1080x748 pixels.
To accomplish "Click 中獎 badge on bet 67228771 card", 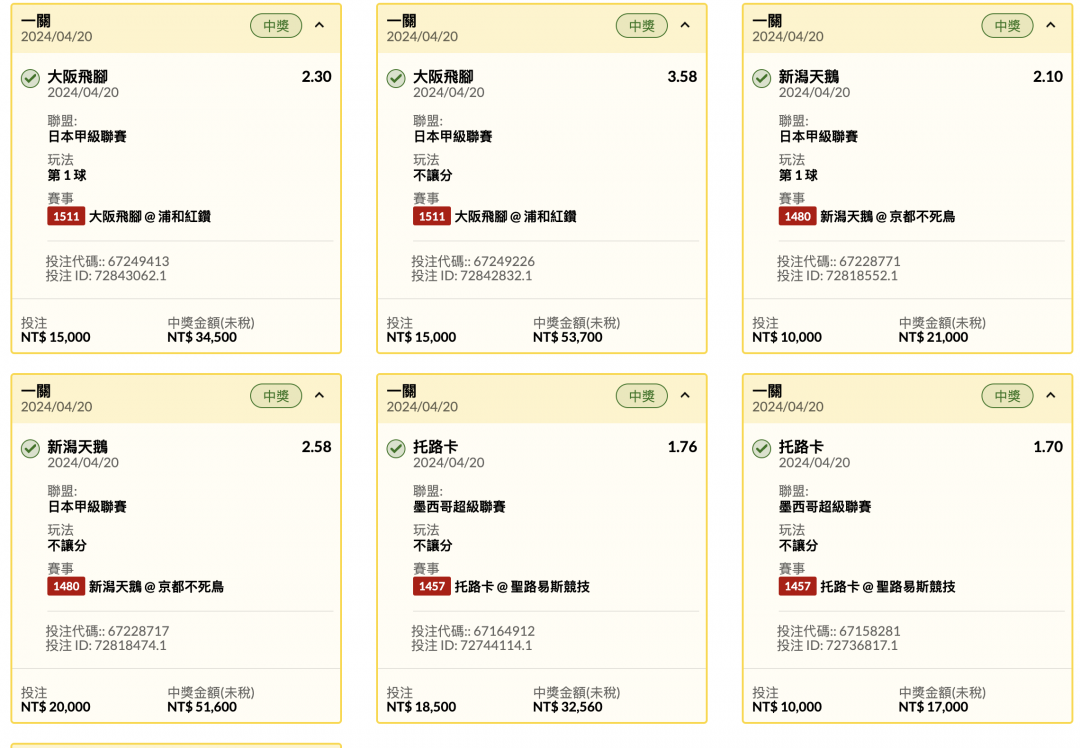I will click(x=1008, y=25).
